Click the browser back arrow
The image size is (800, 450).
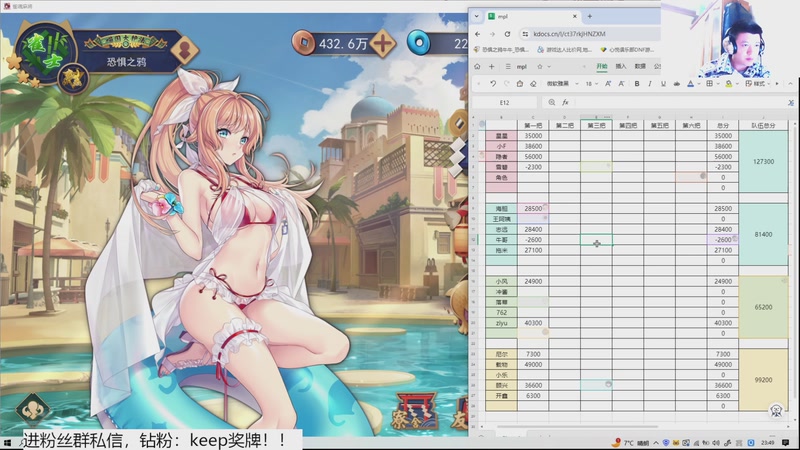pyautogui.click(x=478, y=34)
